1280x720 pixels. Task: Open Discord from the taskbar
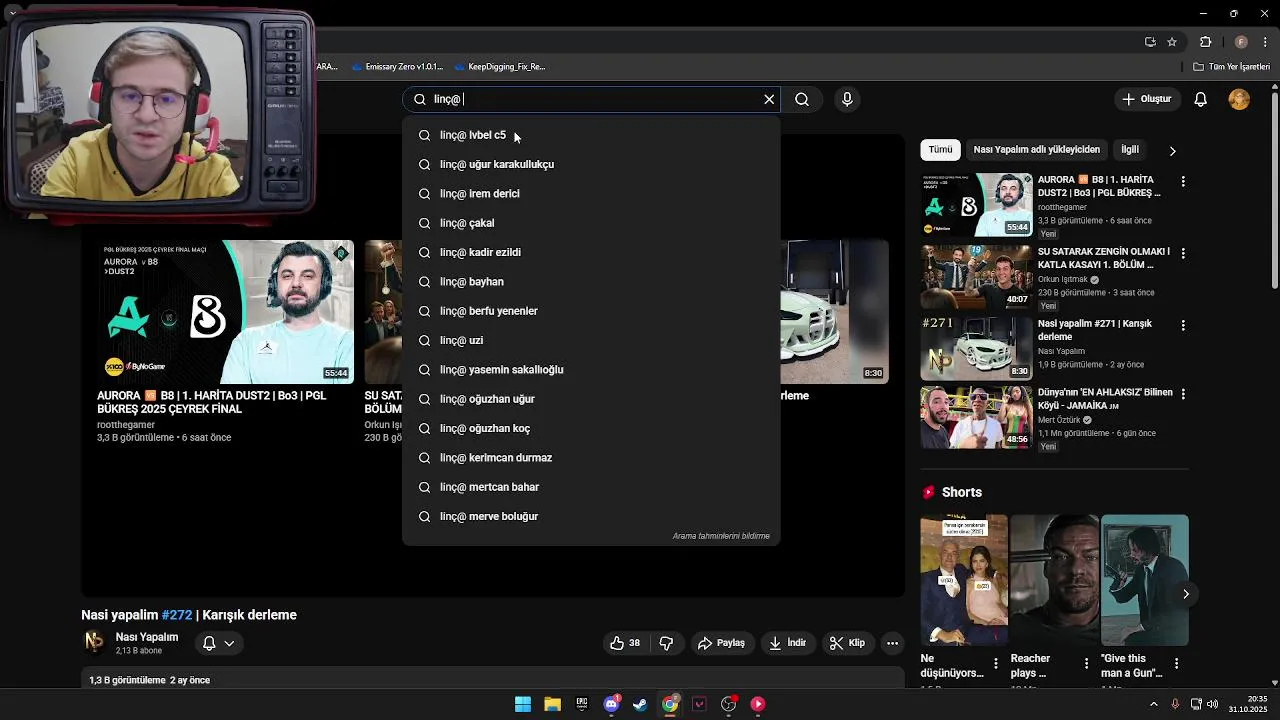point(611,704)
